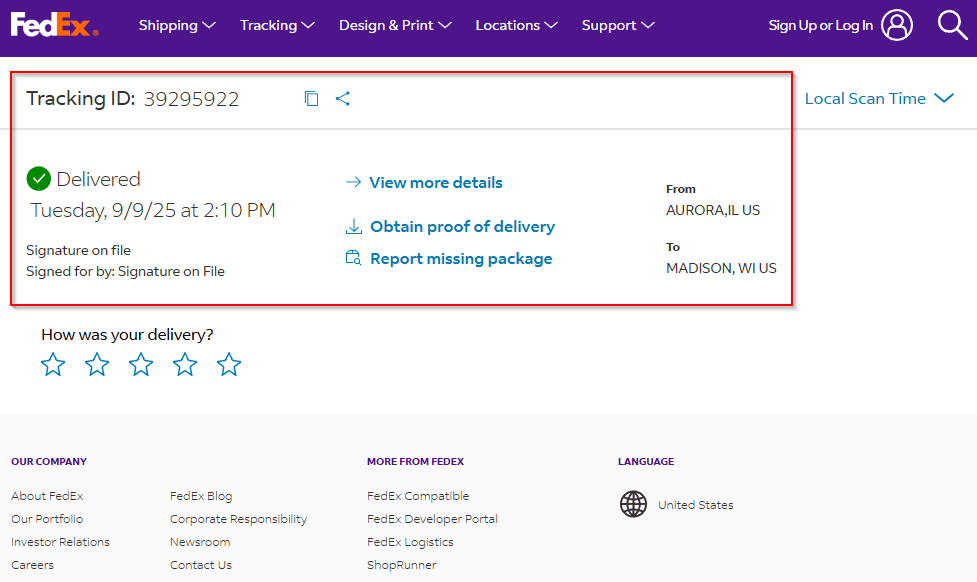The width and height of the screenshot is (977, 582).
Task: Open FedEx Blog link
Action: point(201,496)
